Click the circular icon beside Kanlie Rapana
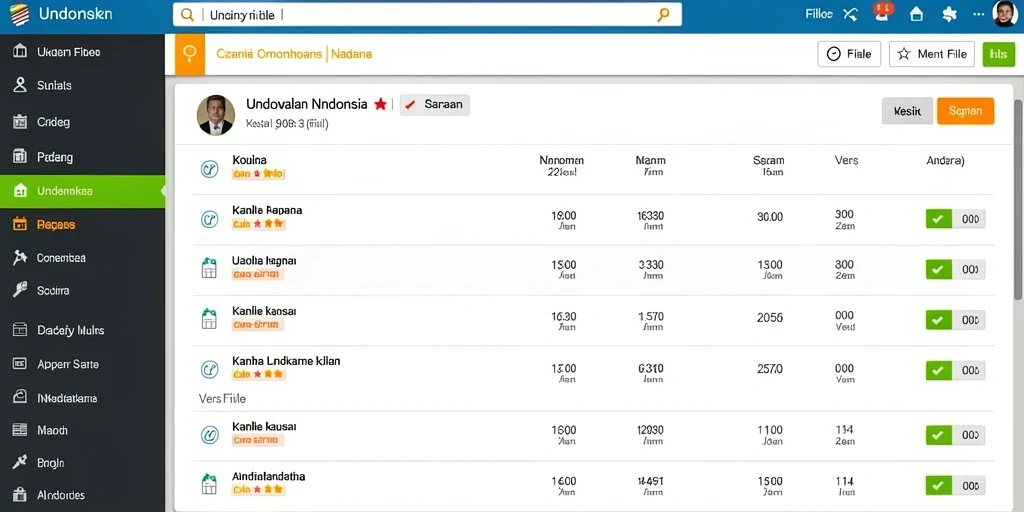This screenshot has width=1024, height=512. [209, 219]
